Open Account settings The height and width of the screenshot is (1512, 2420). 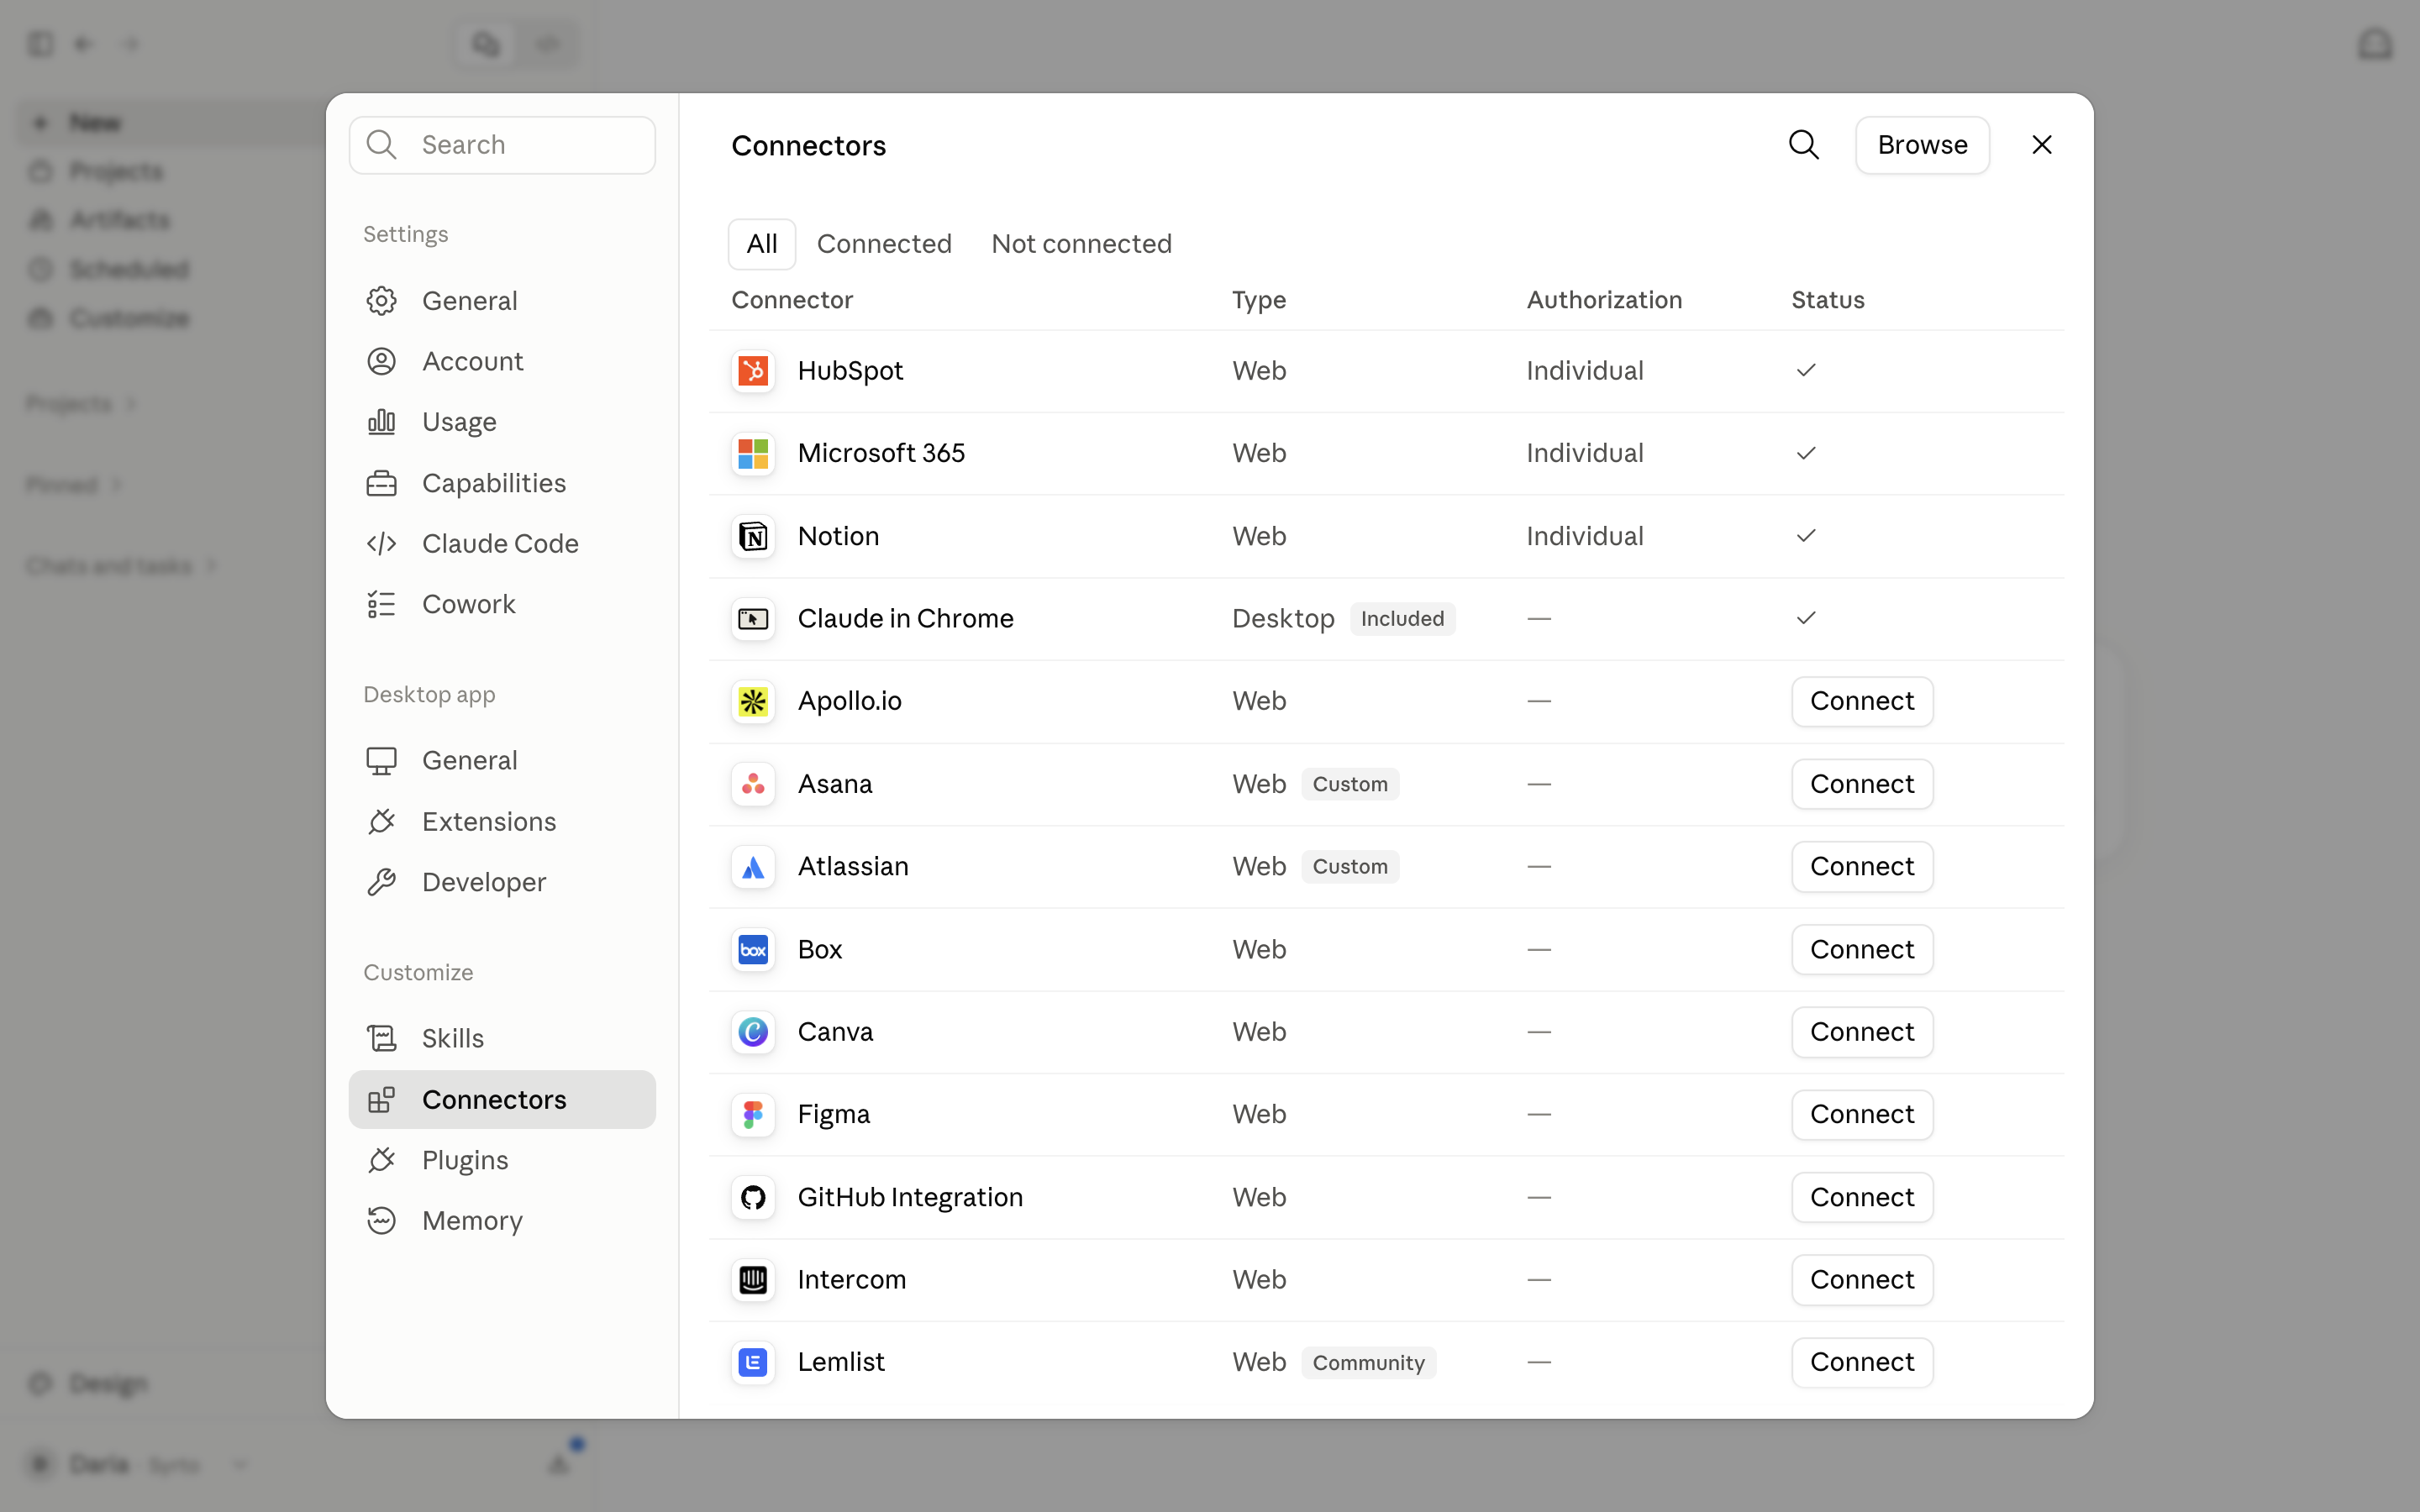(x=502, y=361)
